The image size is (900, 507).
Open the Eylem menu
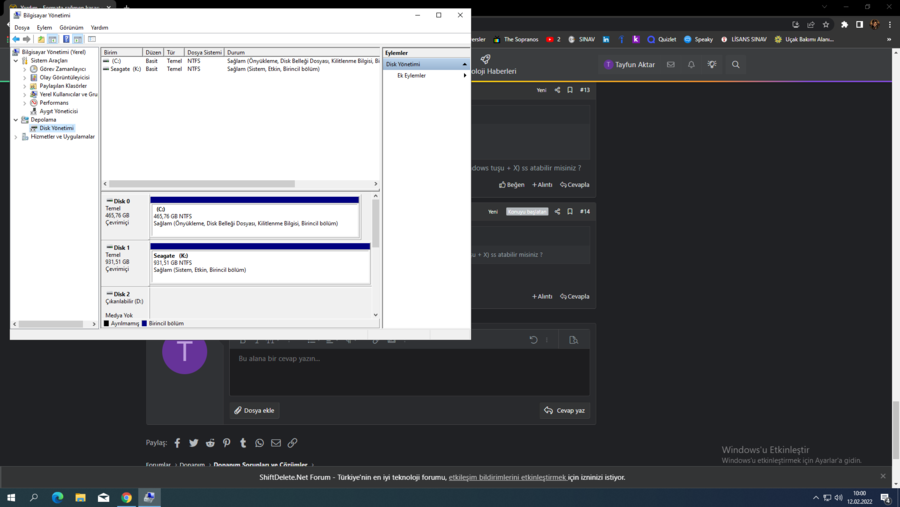click(44, 28)
